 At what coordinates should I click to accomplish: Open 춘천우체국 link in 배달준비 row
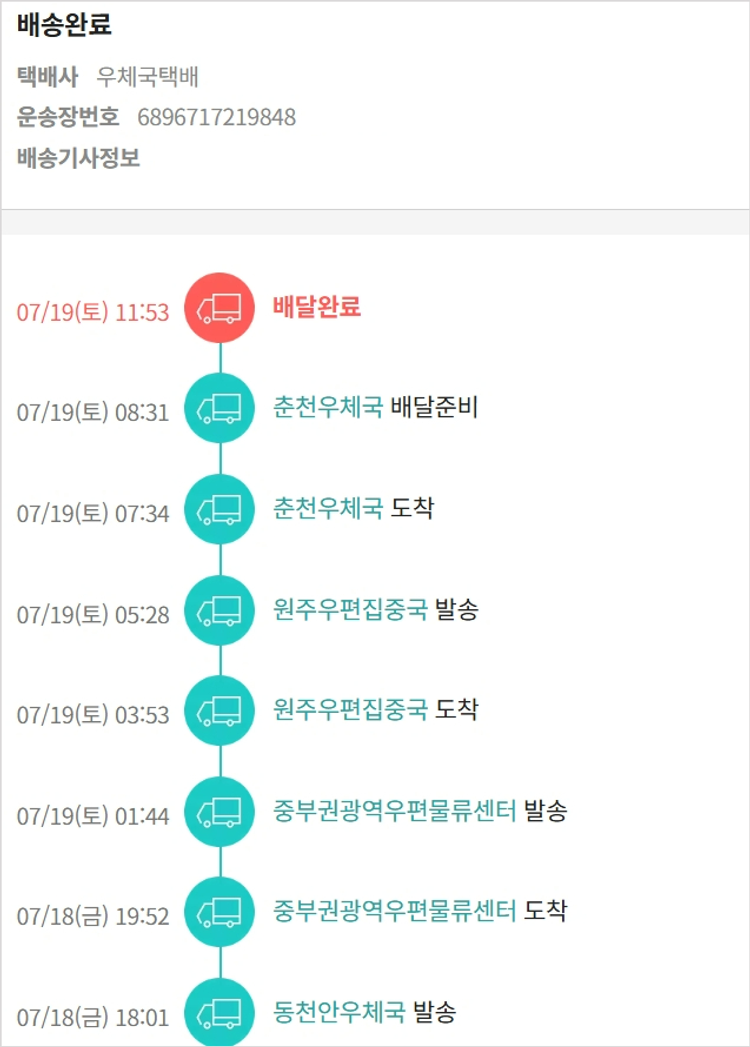coord(328,407)
